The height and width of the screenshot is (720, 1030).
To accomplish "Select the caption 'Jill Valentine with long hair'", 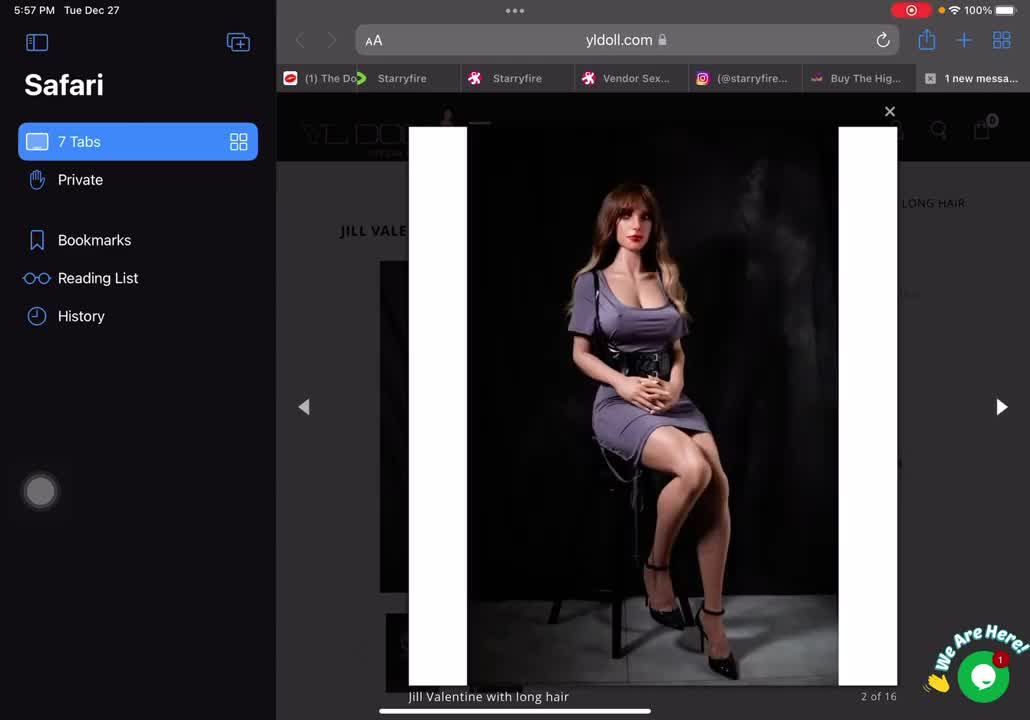I will [488, 696].
